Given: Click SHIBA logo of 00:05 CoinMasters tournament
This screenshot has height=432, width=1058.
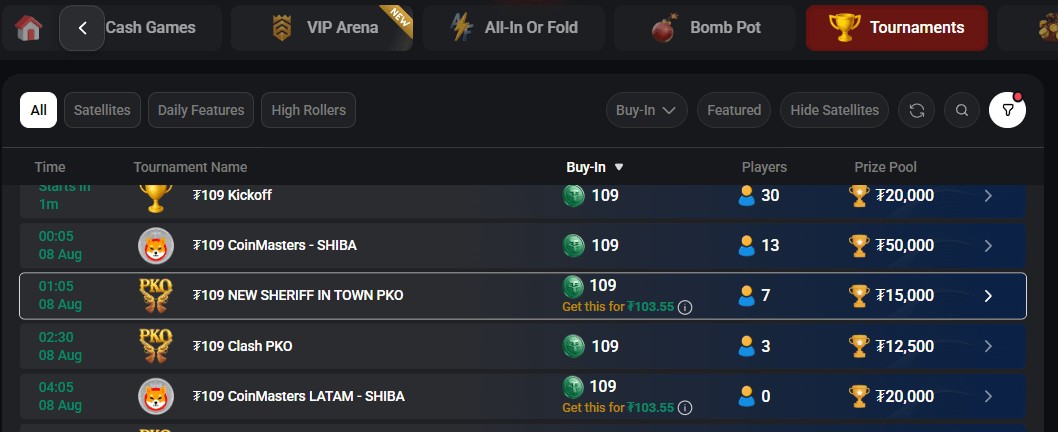Looking at the screenshot, I should pyautogui.click(x=156, y=246).
